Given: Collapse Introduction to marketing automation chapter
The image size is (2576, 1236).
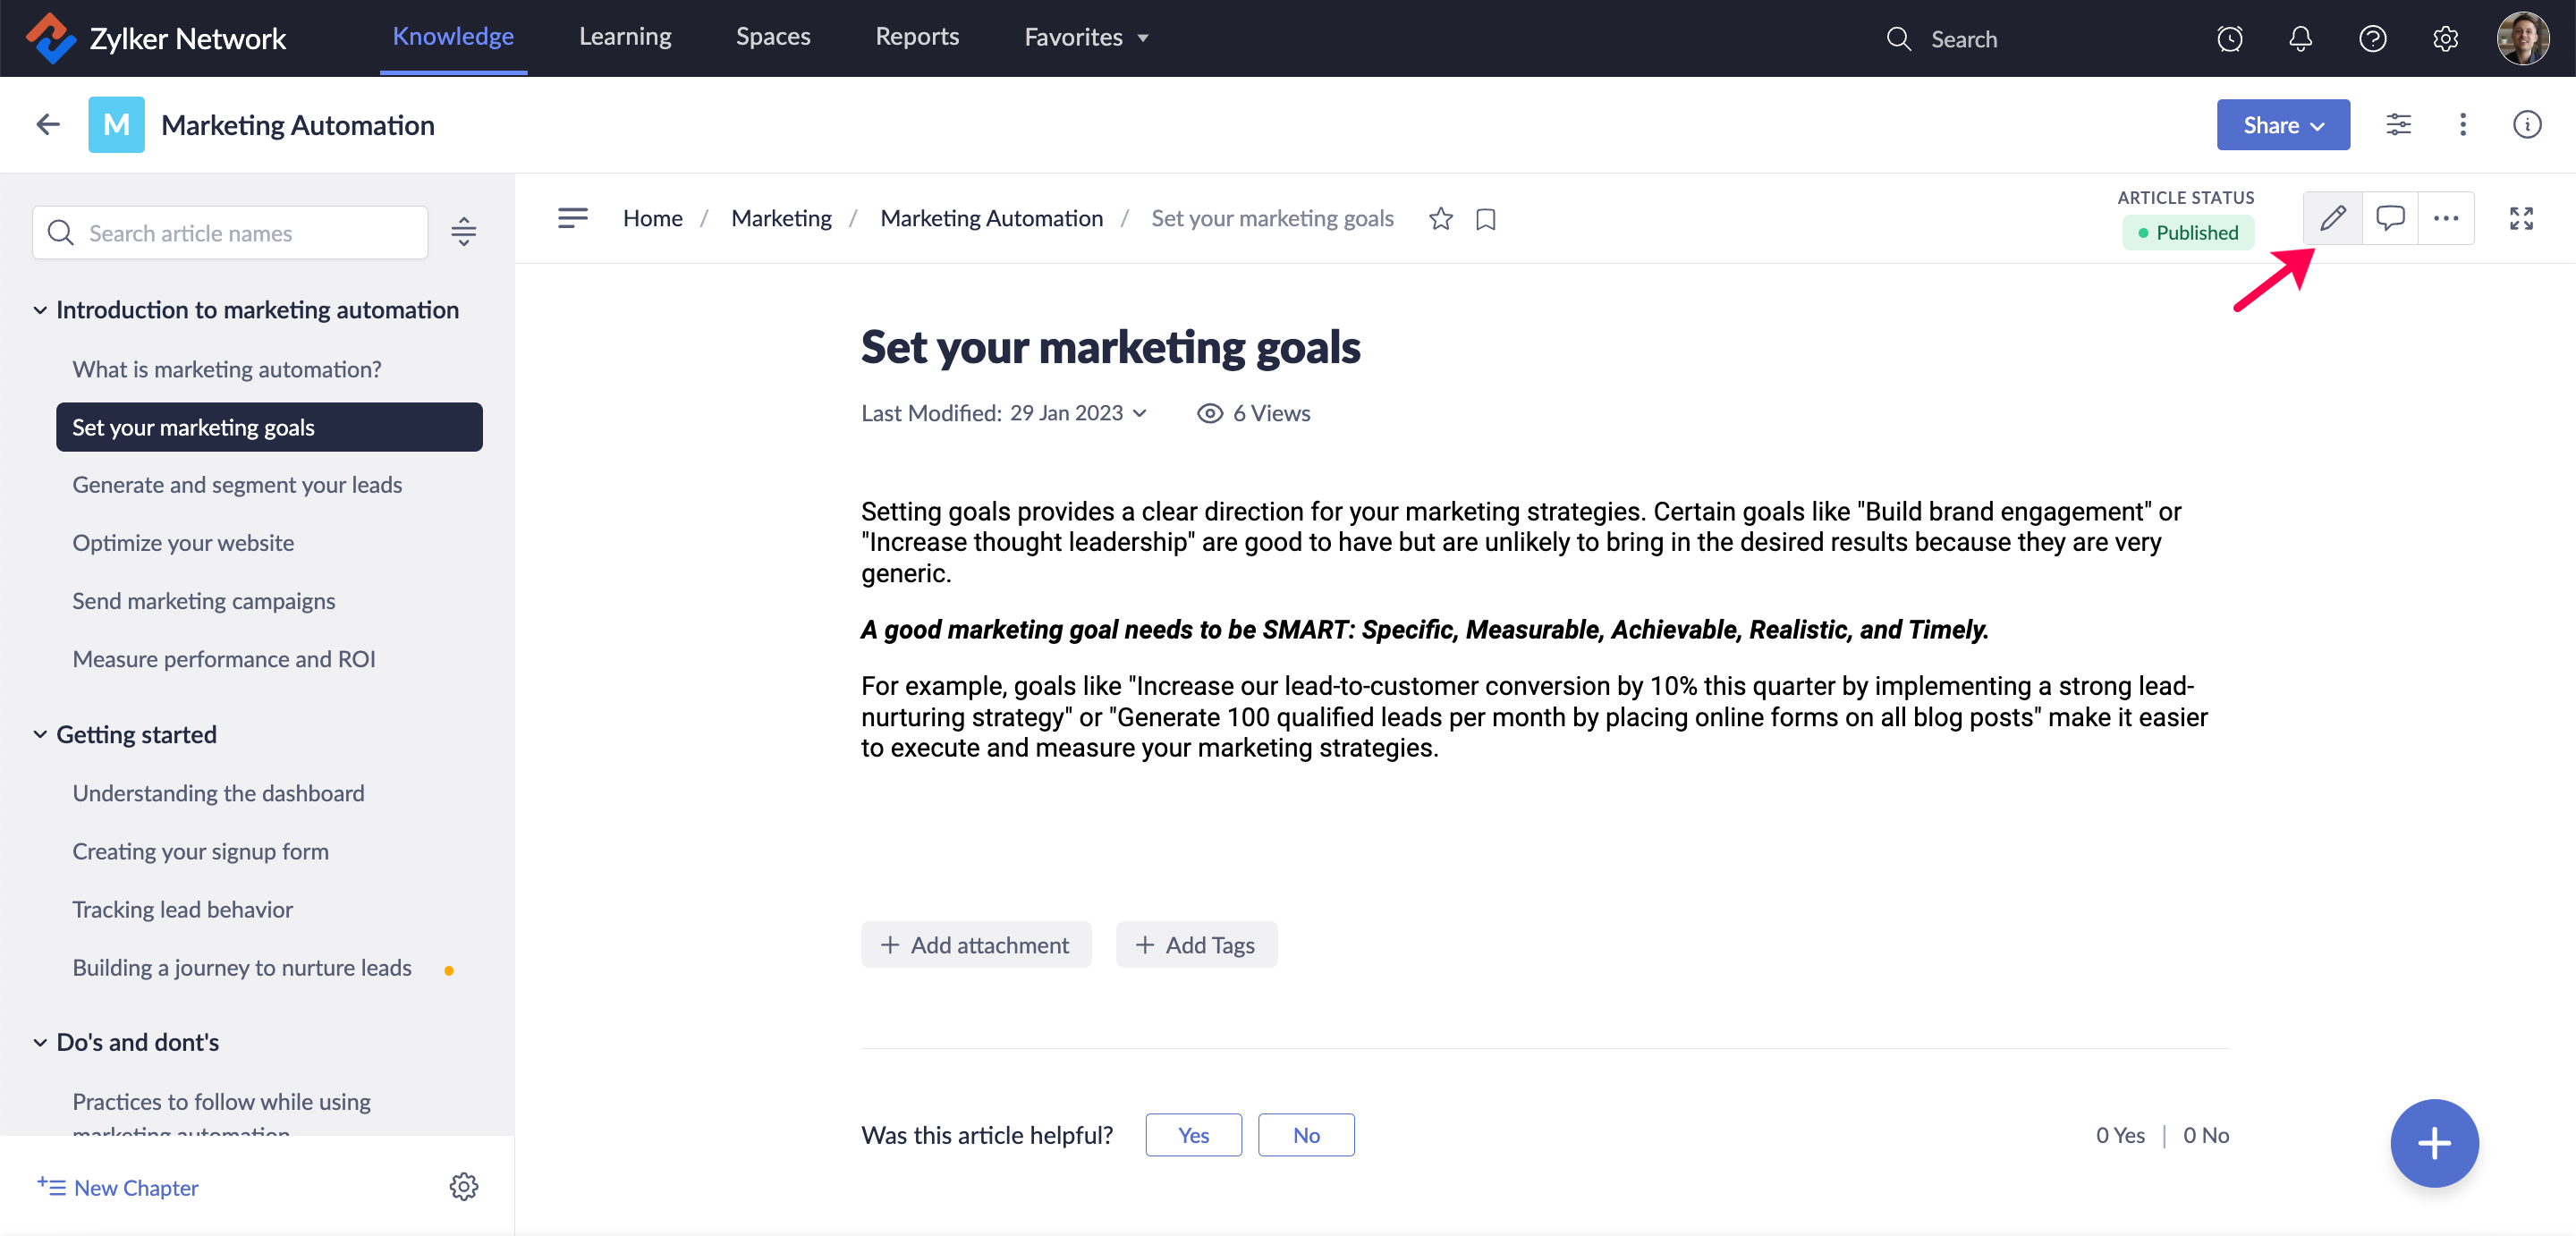Looking at the screenshot, I should click(x=40, y=310).
